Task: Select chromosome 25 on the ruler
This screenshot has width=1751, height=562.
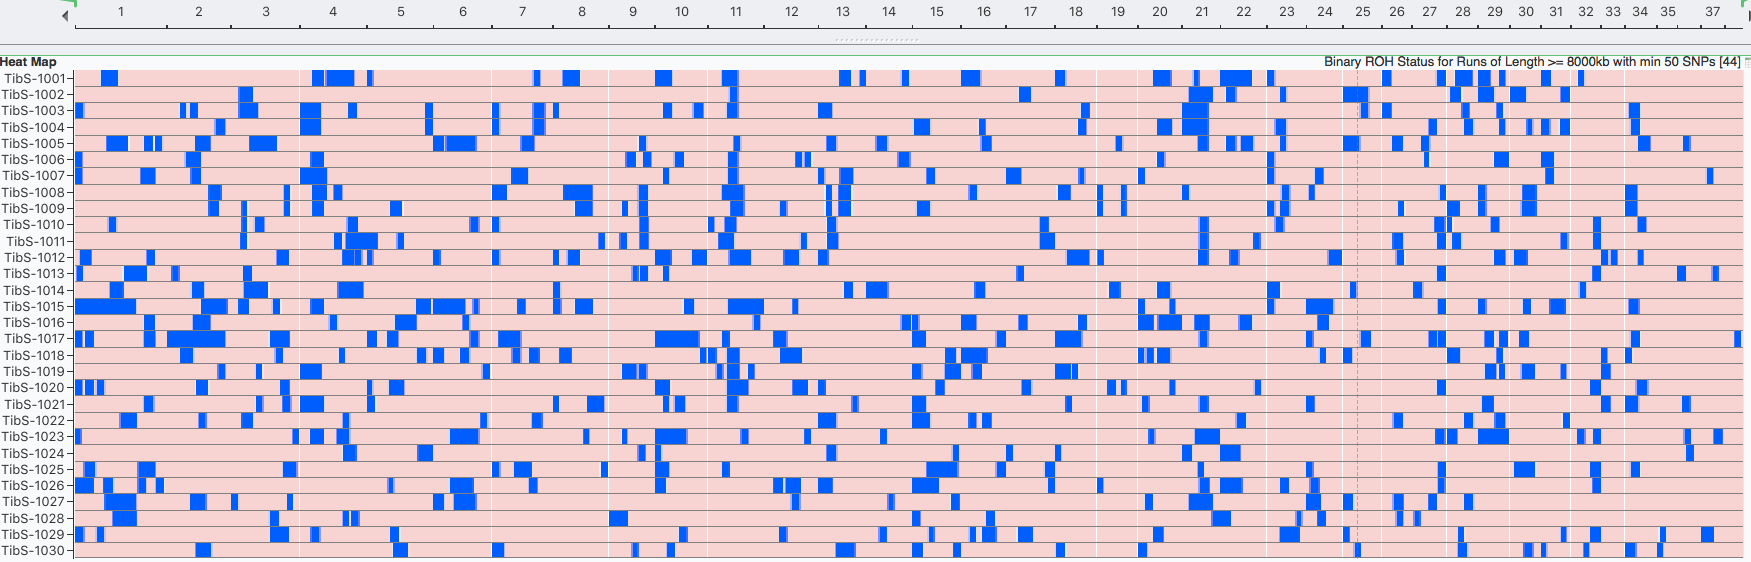Action: (x=1363, y=12)
